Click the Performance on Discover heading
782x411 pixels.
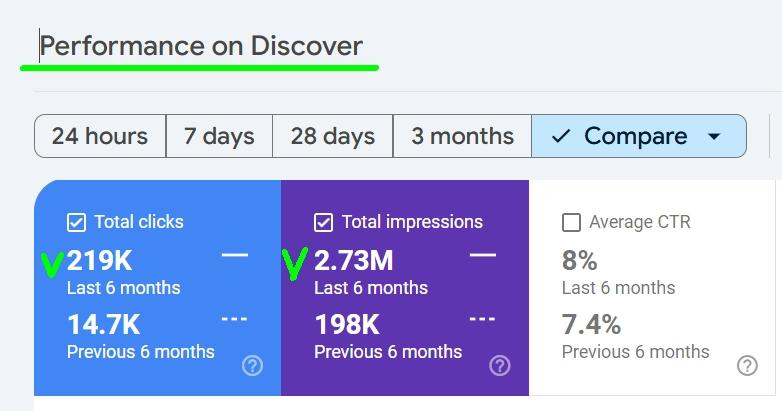tap(201, 46)
